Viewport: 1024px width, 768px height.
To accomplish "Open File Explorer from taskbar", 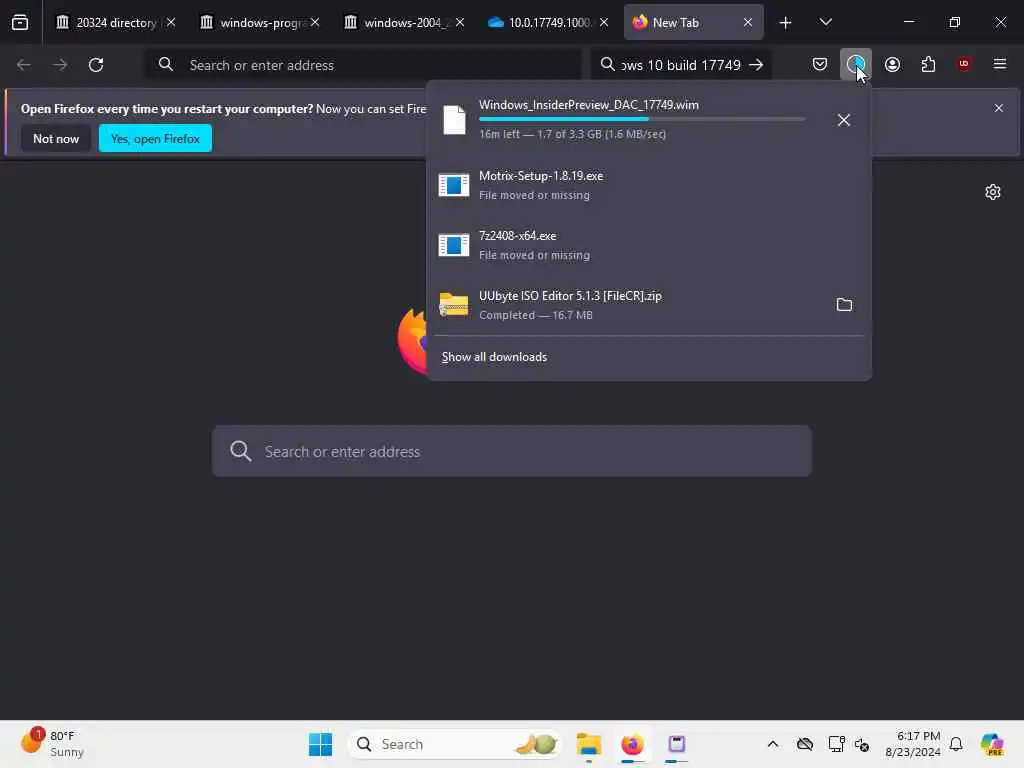I will 588,744.
